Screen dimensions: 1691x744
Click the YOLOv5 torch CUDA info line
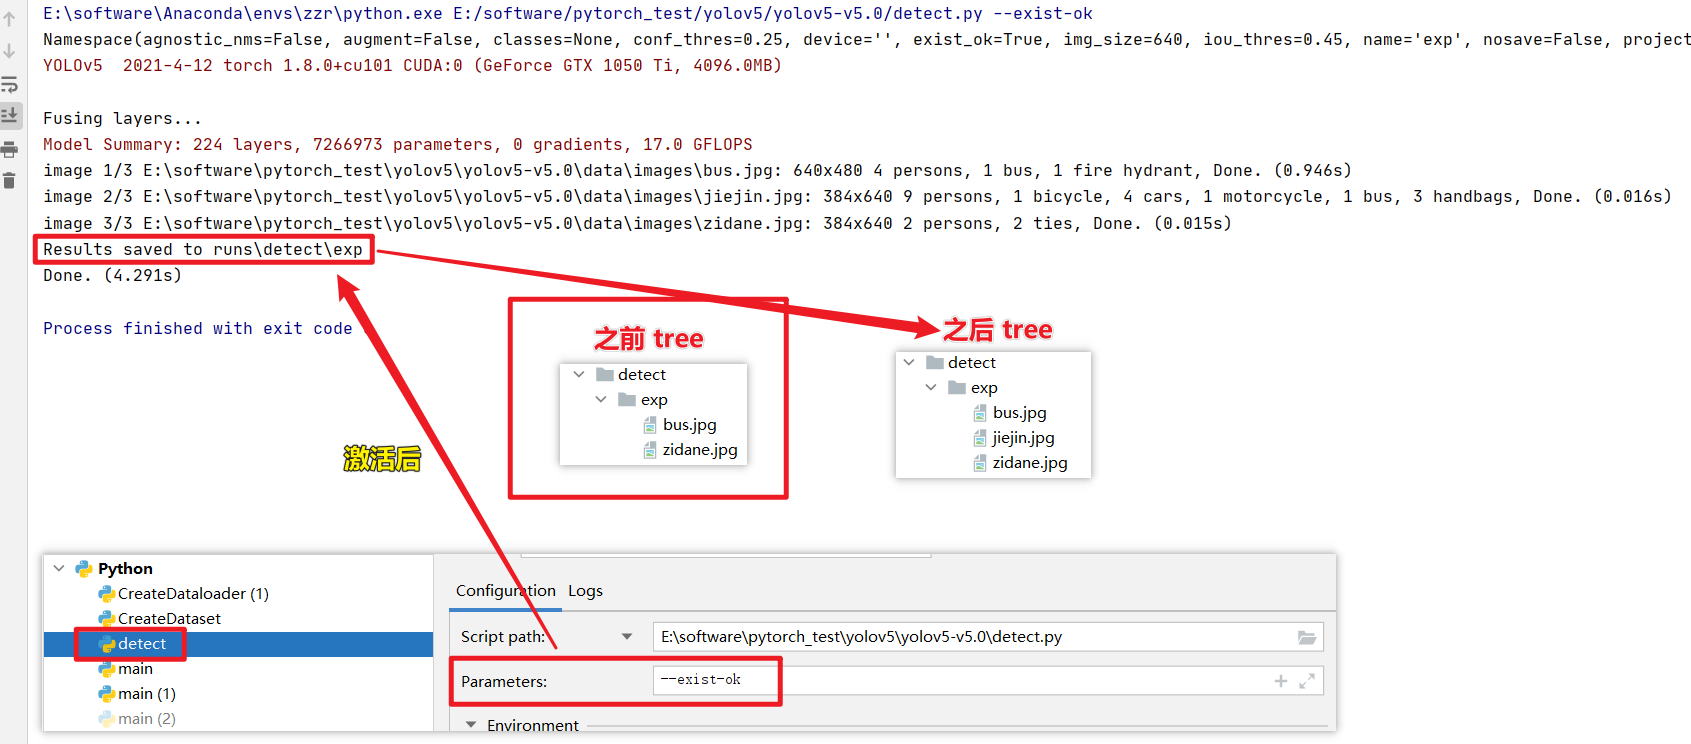tap(412, 65)
